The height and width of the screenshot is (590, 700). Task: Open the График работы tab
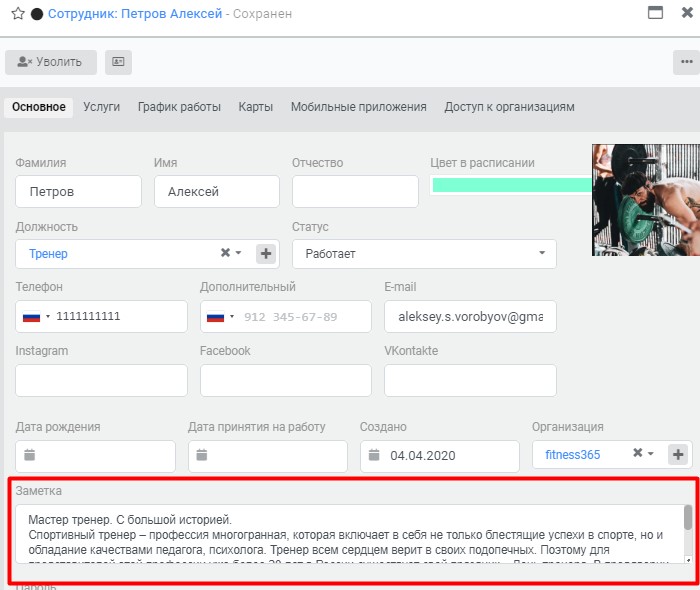coord(179,107)
